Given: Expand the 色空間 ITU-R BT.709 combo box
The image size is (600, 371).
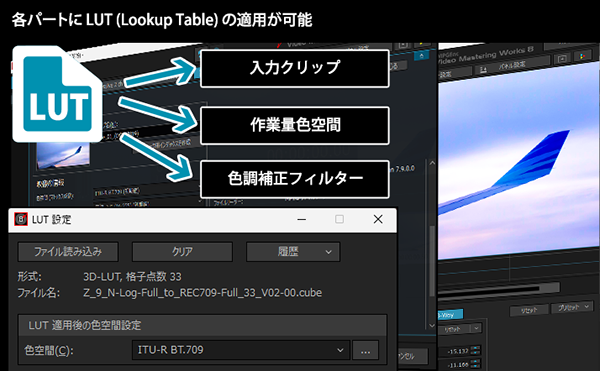Looking at the screenshot, I should [x=241, y=350].
